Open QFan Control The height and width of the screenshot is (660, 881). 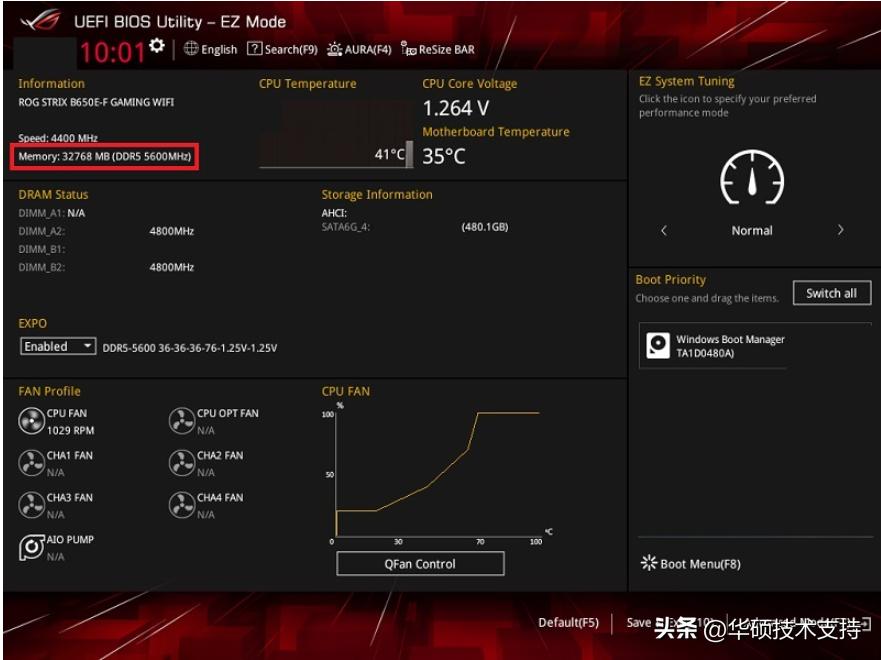420,564
